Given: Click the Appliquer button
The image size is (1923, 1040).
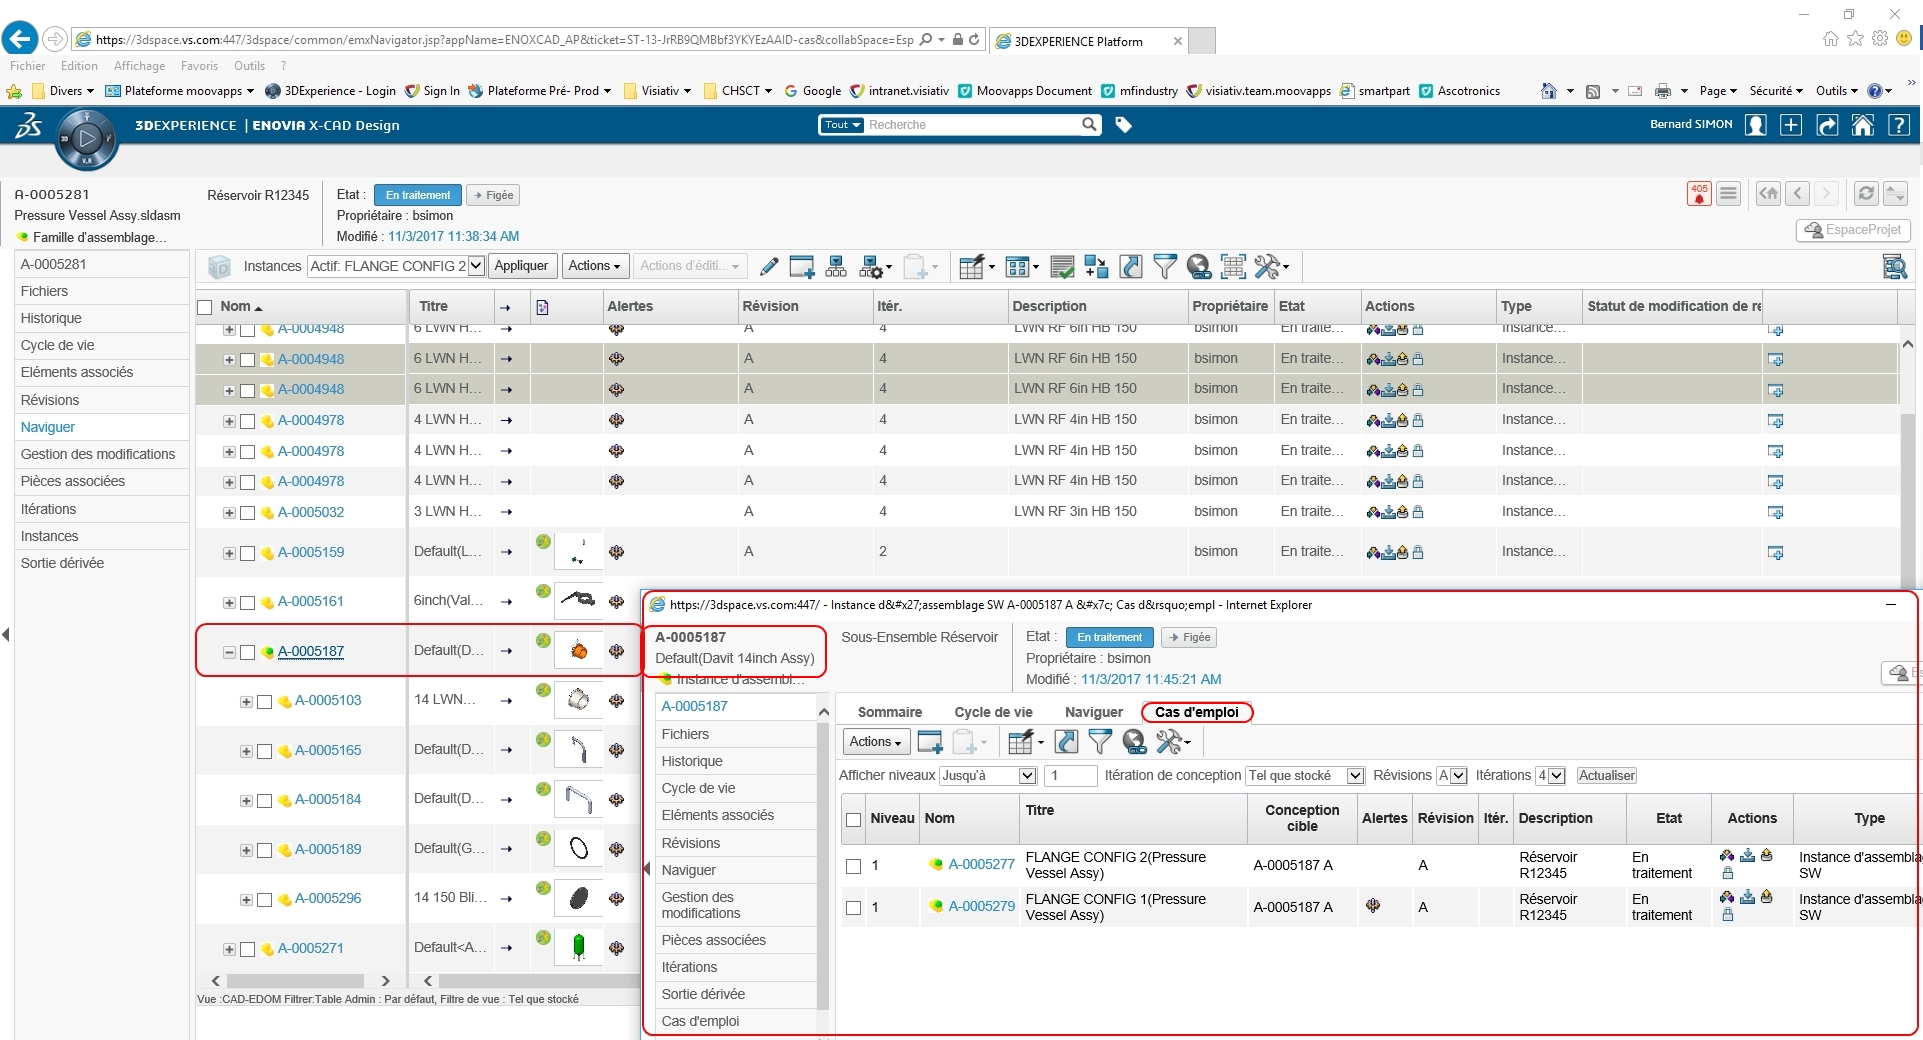Looking at the screenshot, I should tap(521, 266).
